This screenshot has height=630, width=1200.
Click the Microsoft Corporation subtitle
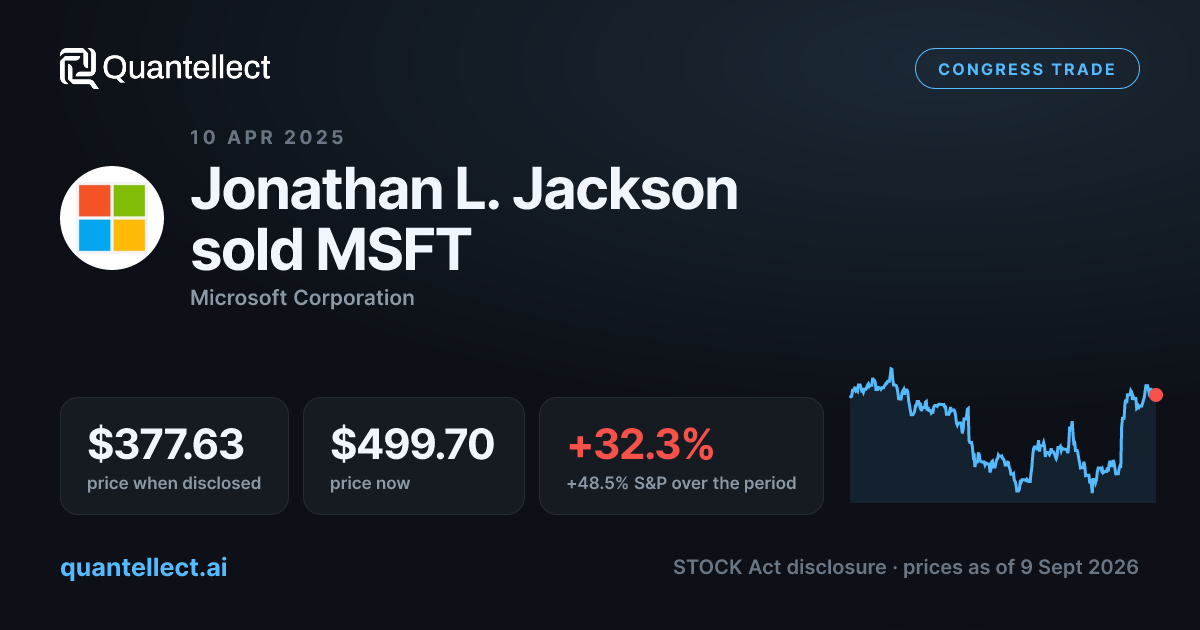point(302,298)
